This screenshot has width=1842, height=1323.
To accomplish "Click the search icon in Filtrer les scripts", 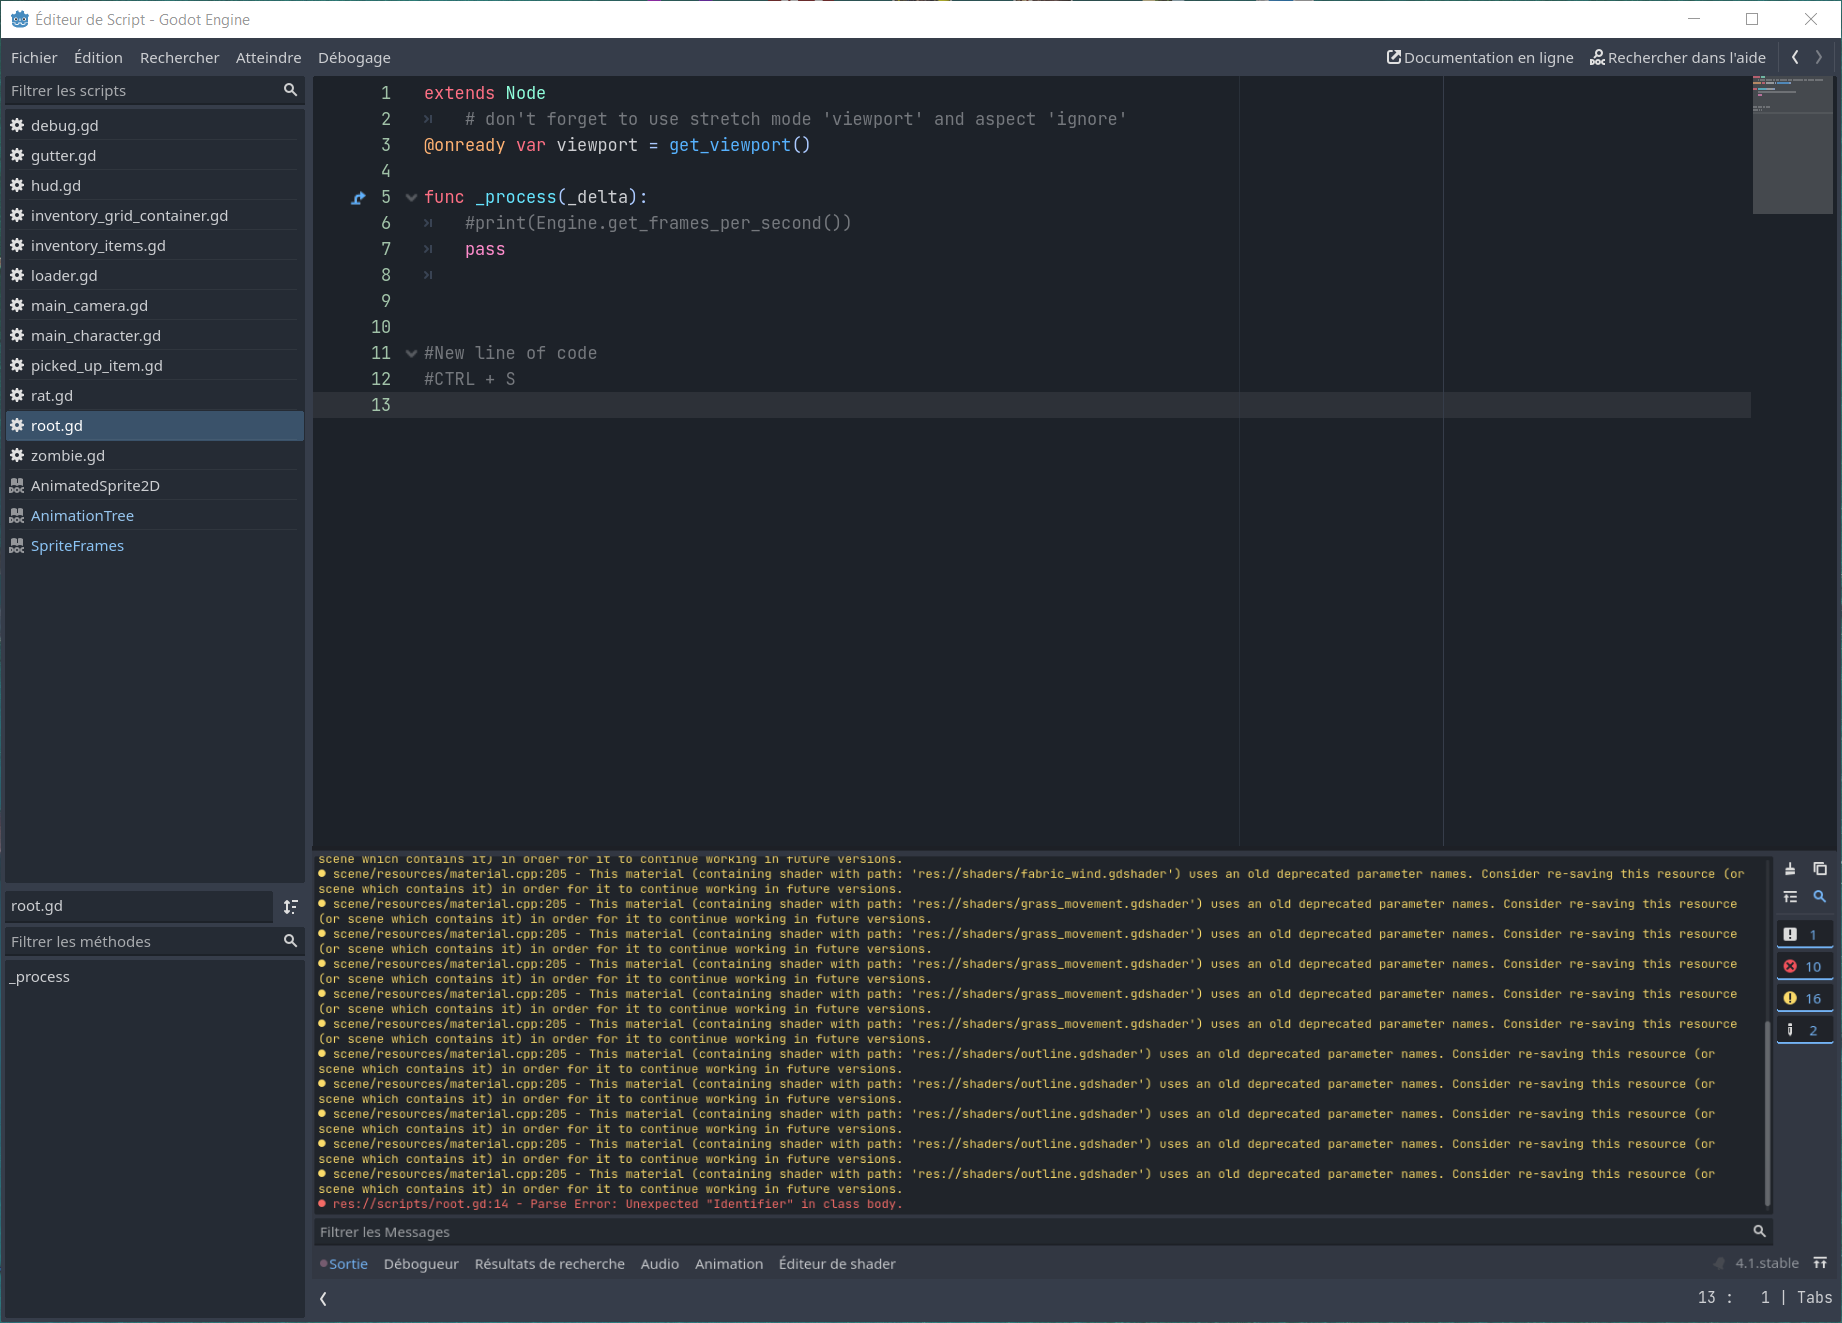I will point(289,90).
